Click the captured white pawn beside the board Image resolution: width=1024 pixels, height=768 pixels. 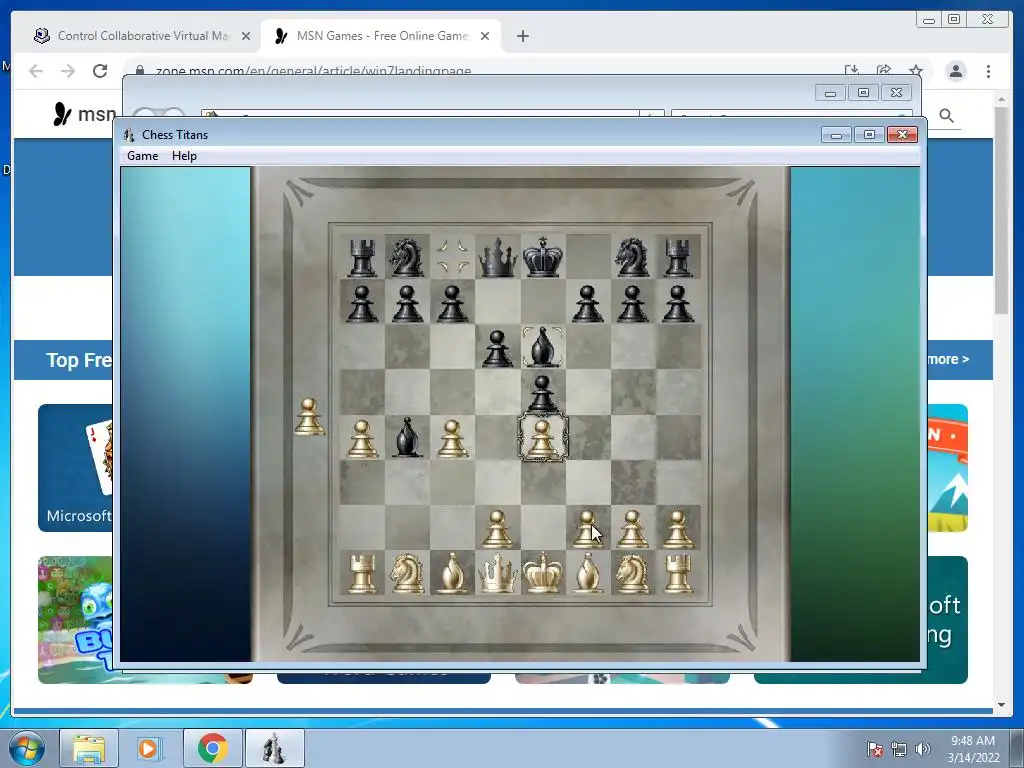(309, 417)
